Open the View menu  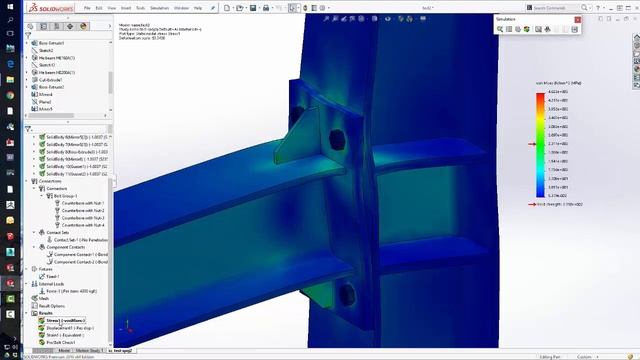[111, 8]
